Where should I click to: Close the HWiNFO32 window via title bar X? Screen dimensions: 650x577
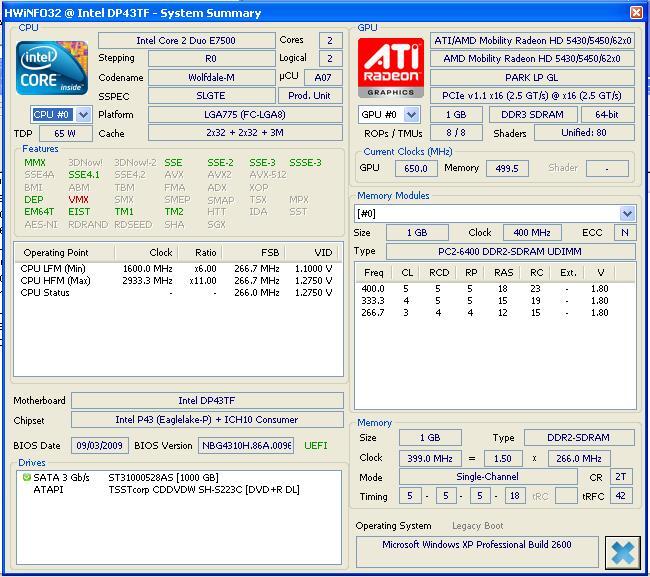[636, 12]
